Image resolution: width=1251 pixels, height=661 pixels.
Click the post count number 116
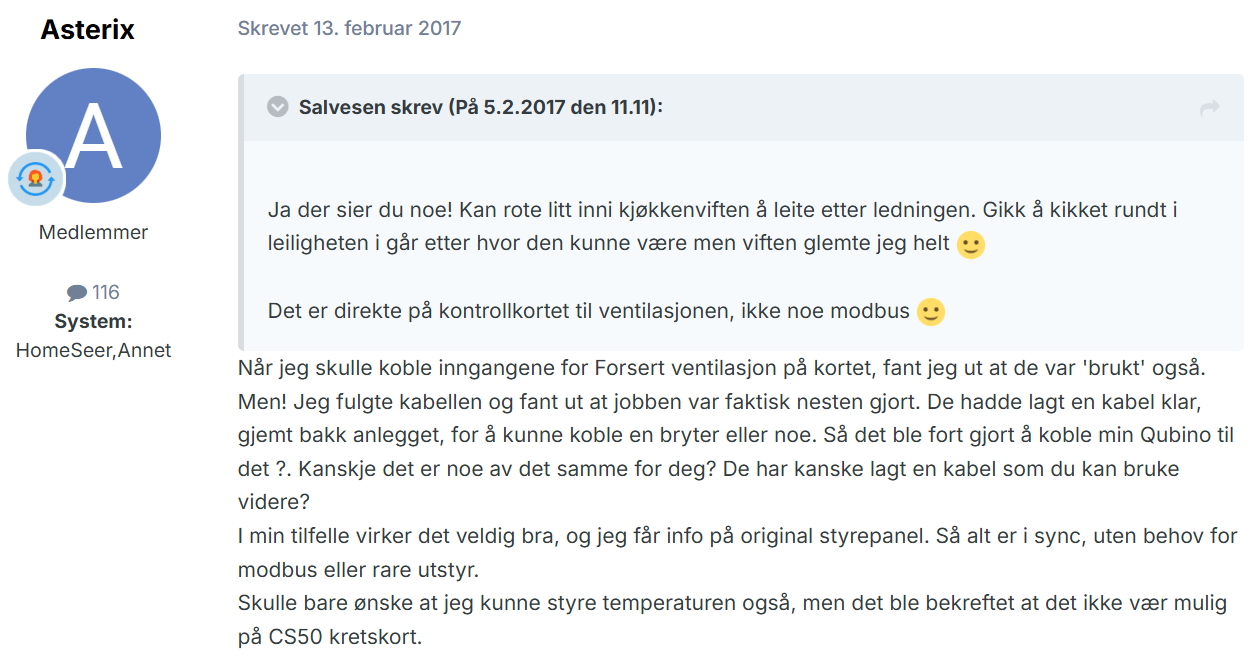pos(106,293)
